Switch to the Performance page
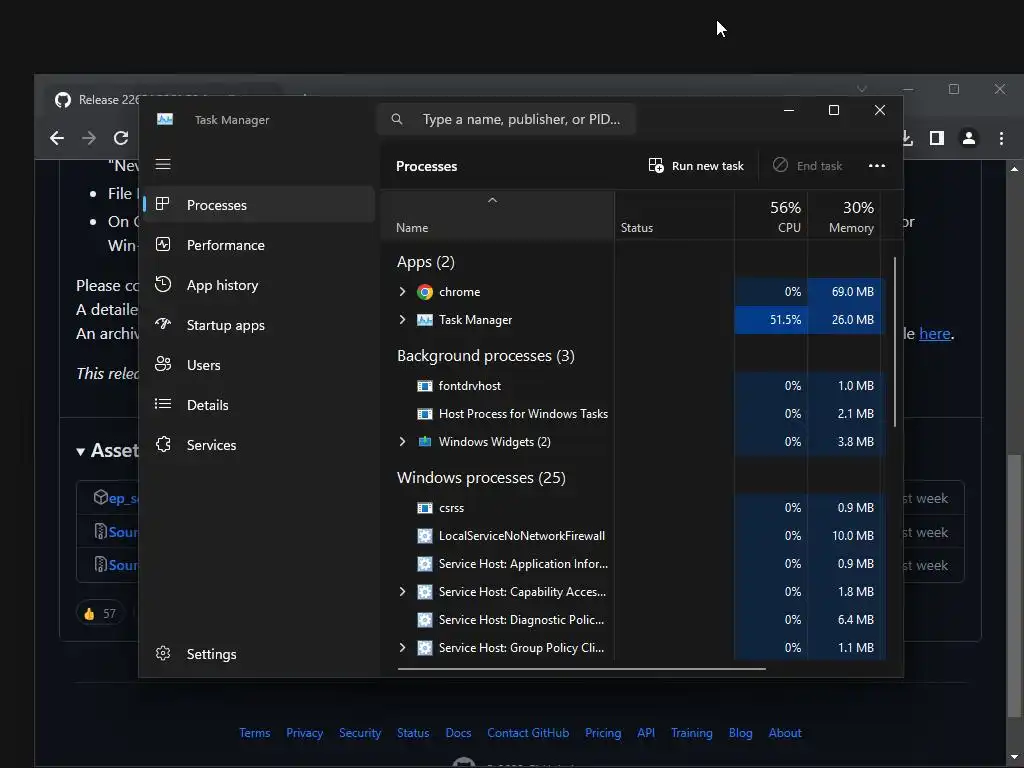Screen dimensions: 1024x768 click(x=259, y=245)
